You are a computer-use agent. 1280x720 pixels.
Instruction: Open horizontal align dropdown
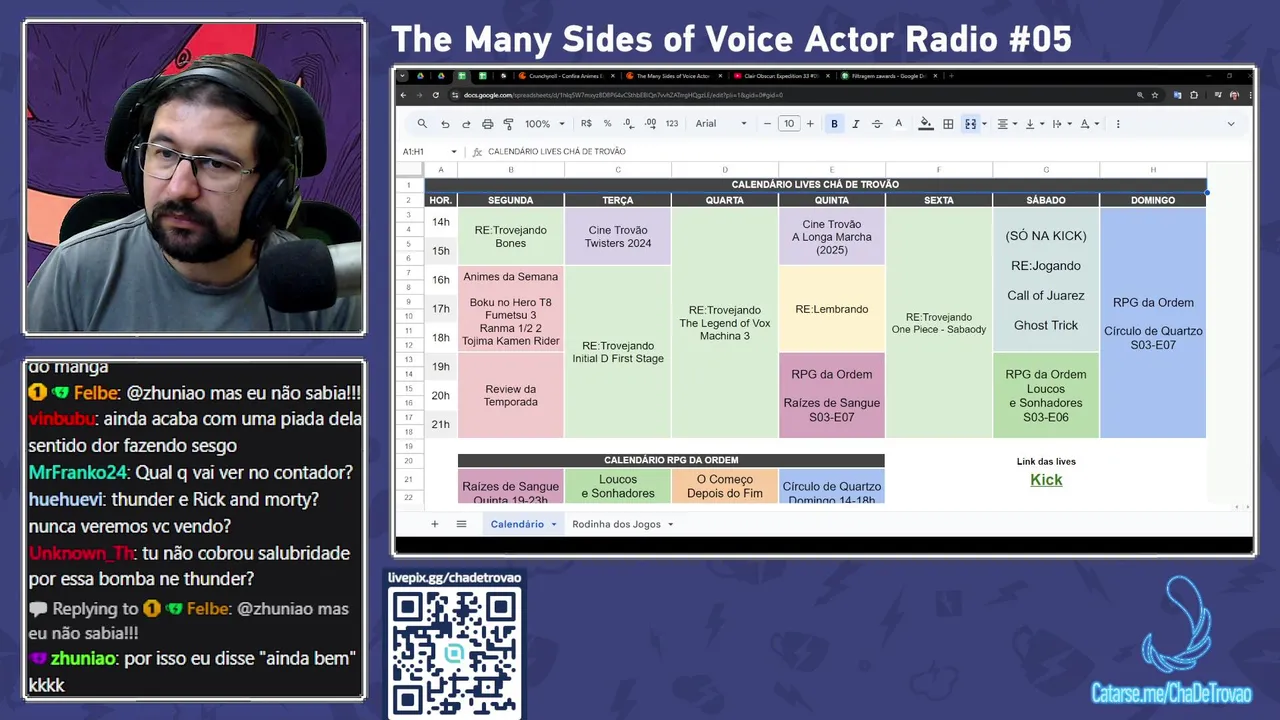click(x=1006, y=124)
